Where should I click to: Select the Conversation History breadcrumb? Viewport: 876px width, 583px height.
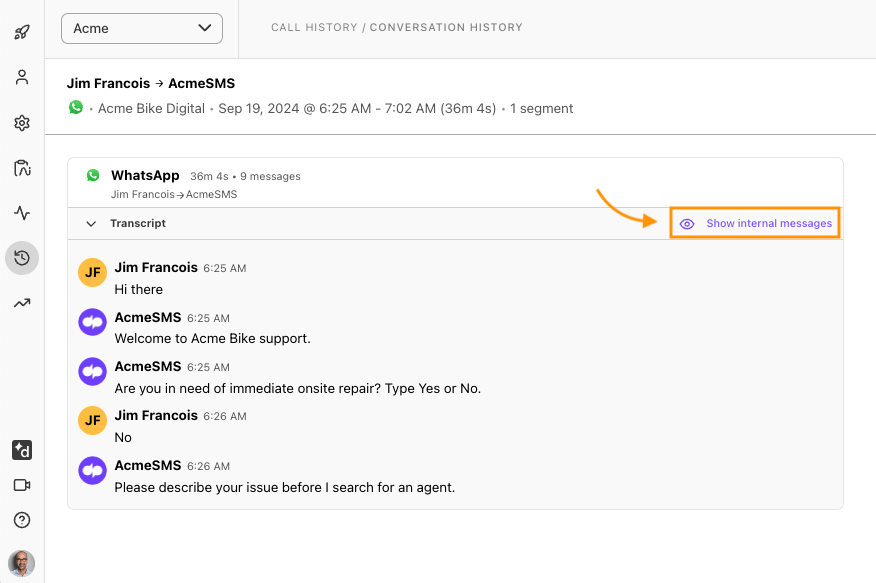(x=446, y=27)
